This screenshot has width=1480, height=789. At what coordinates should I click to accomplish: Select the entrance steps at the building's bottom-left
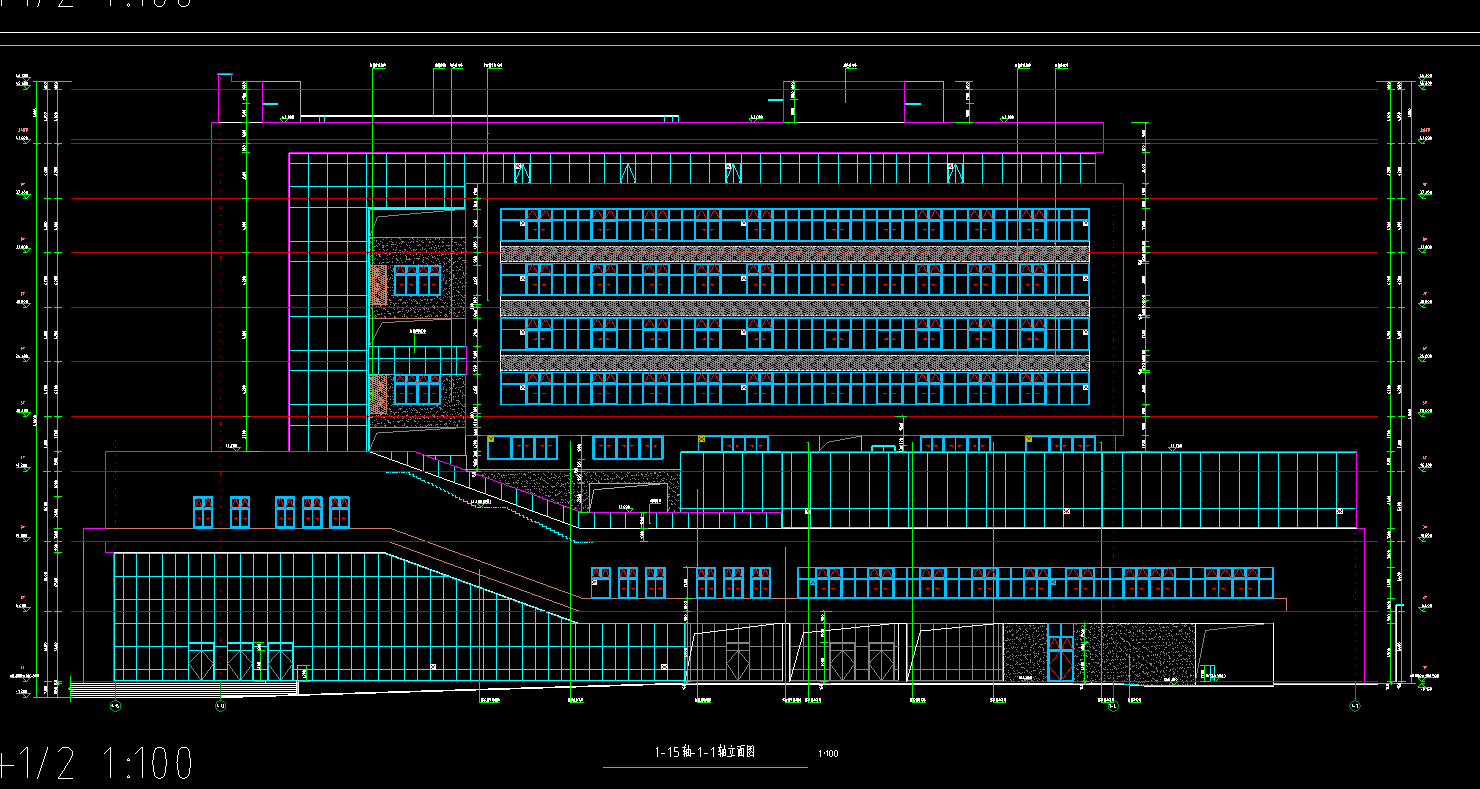[x=183, y=688]
